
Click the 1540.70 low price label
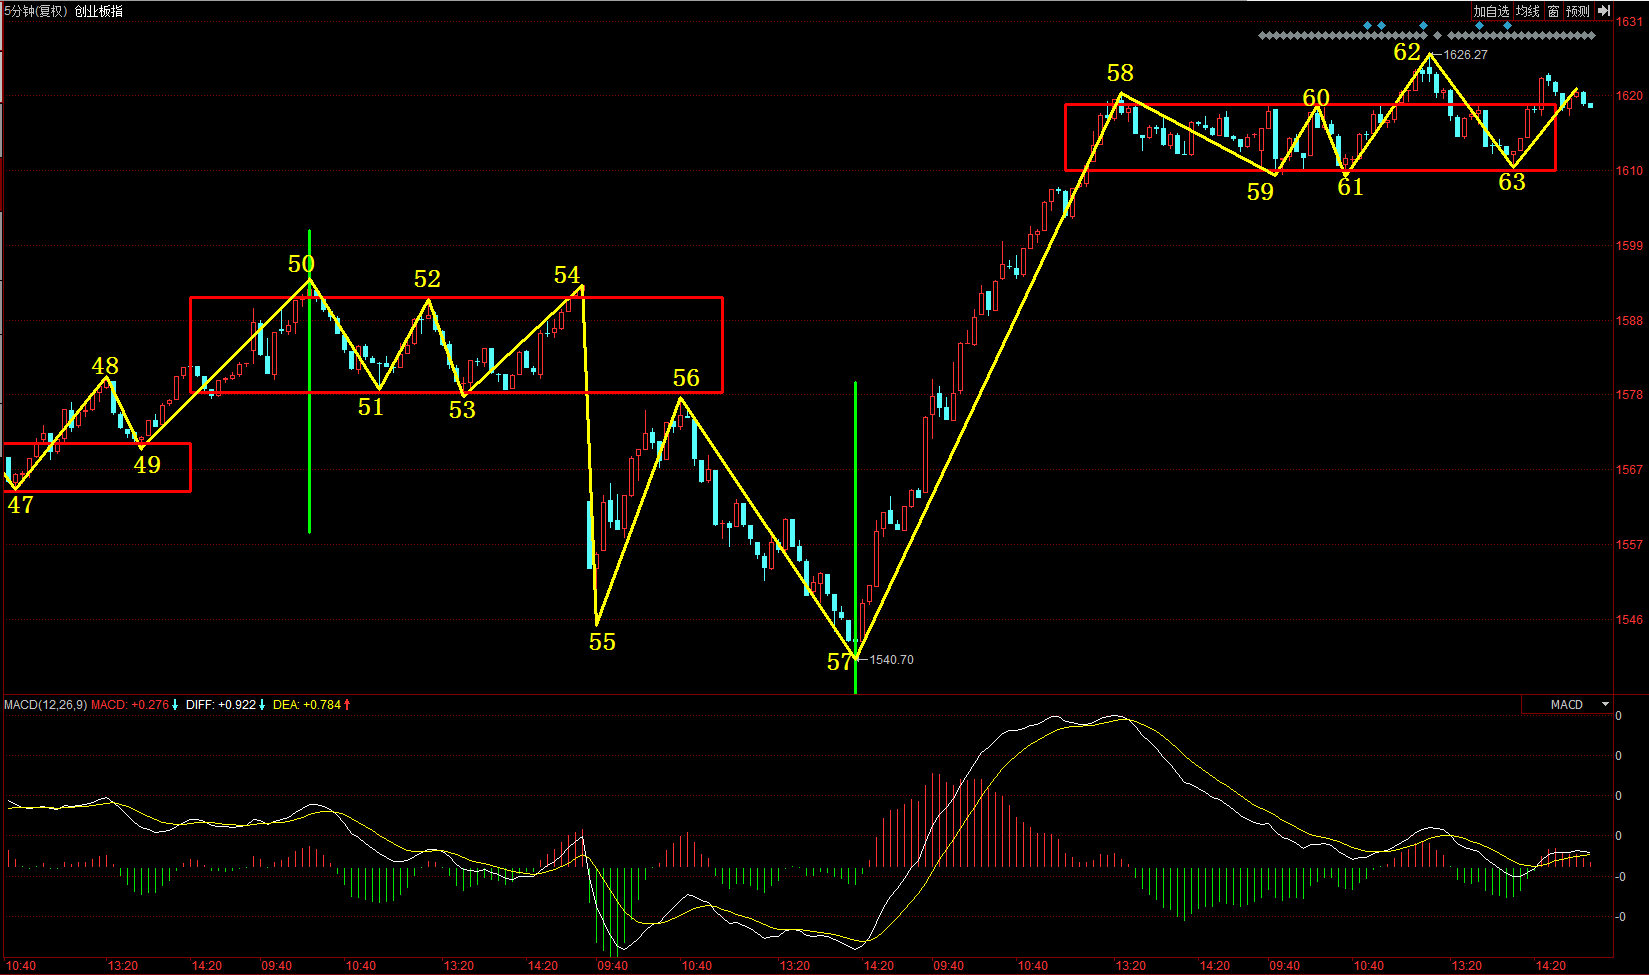point(891,660)
